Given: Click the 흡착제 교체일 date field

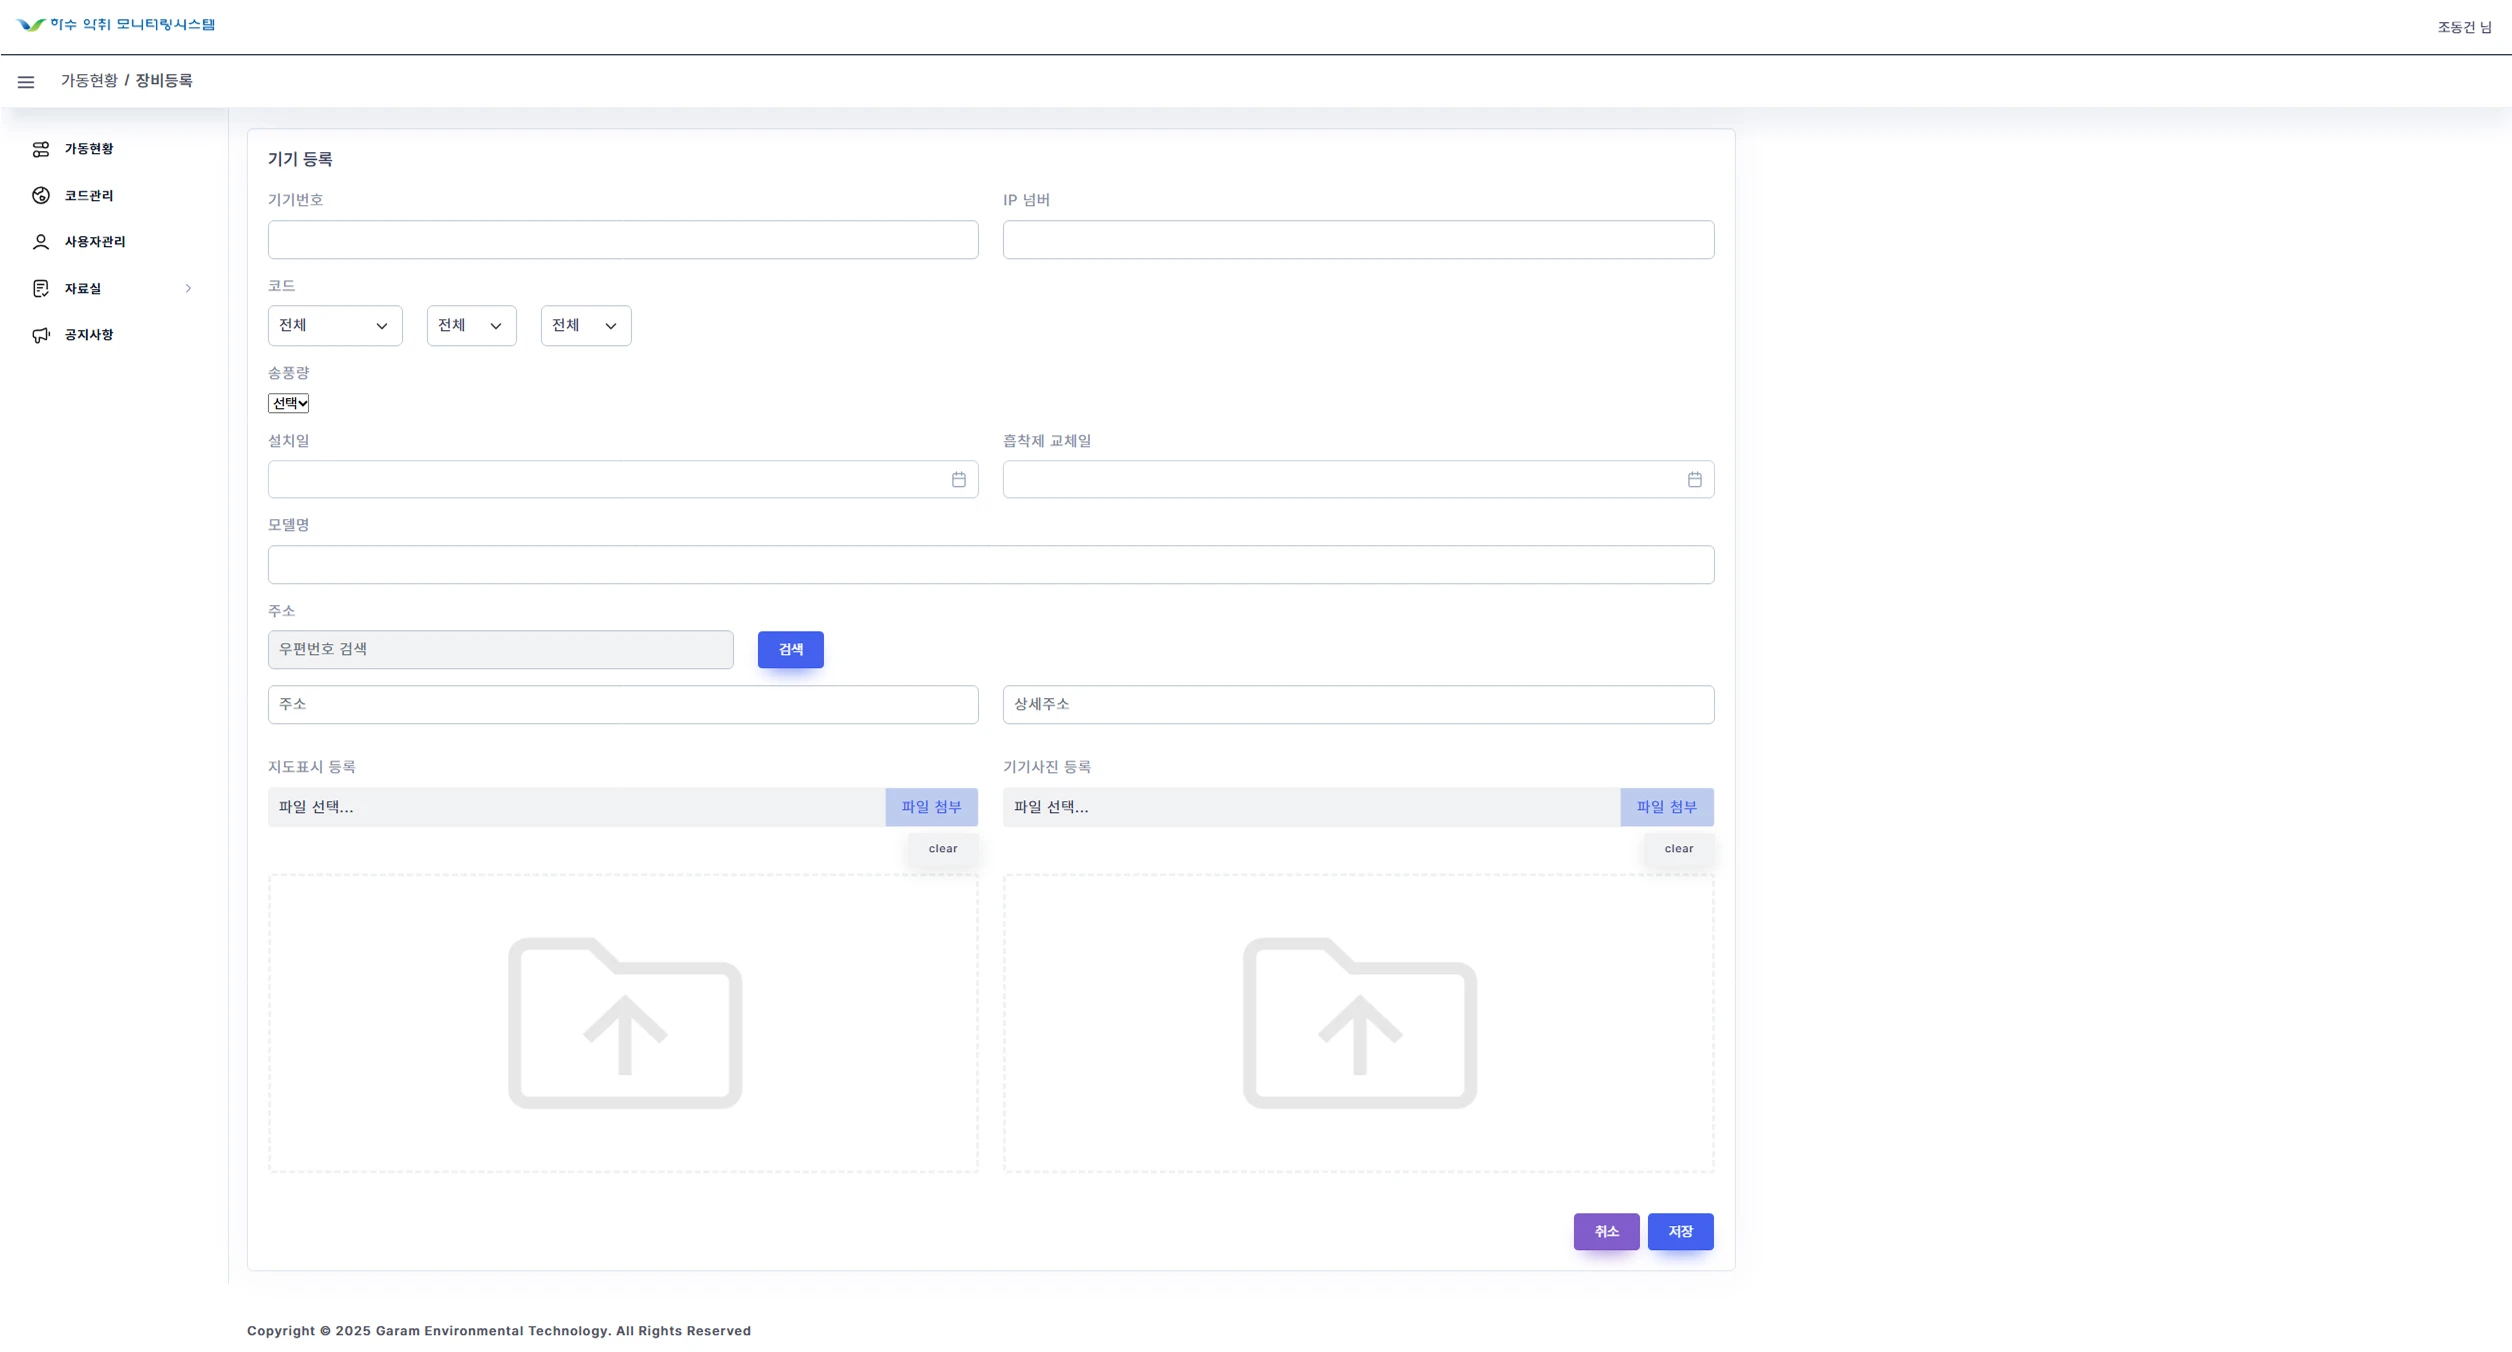Looking at the screenshot, I should coord(1358,480).
